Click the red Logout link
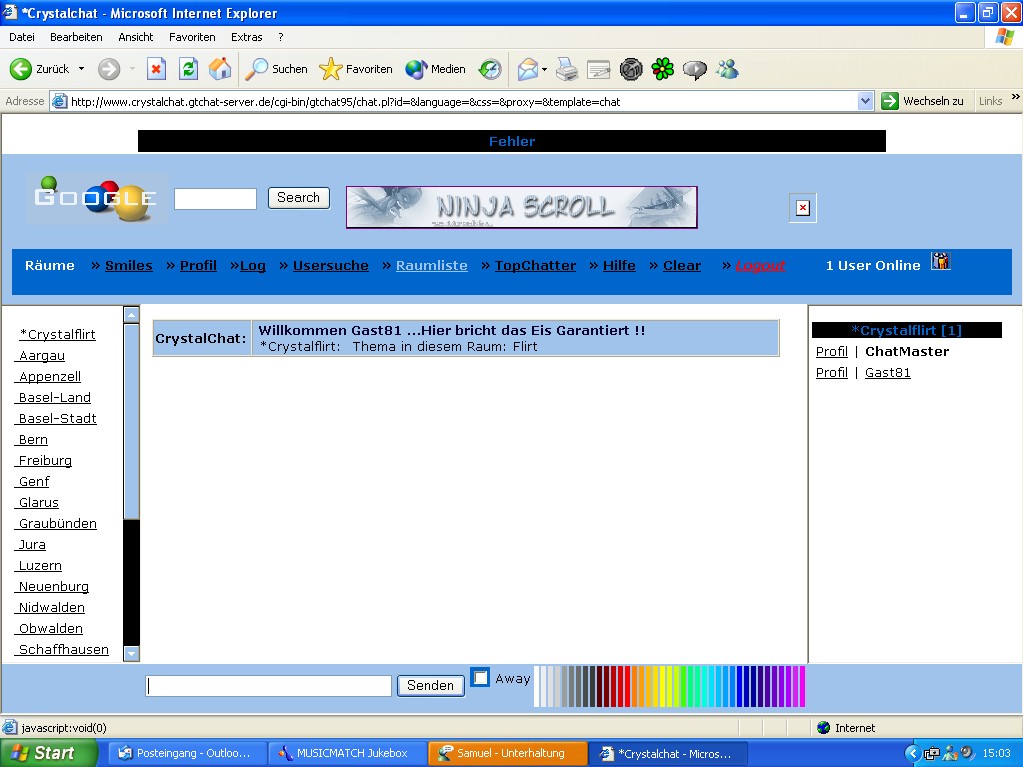This screenshot has width=1023, height=767. click(760, 266)
